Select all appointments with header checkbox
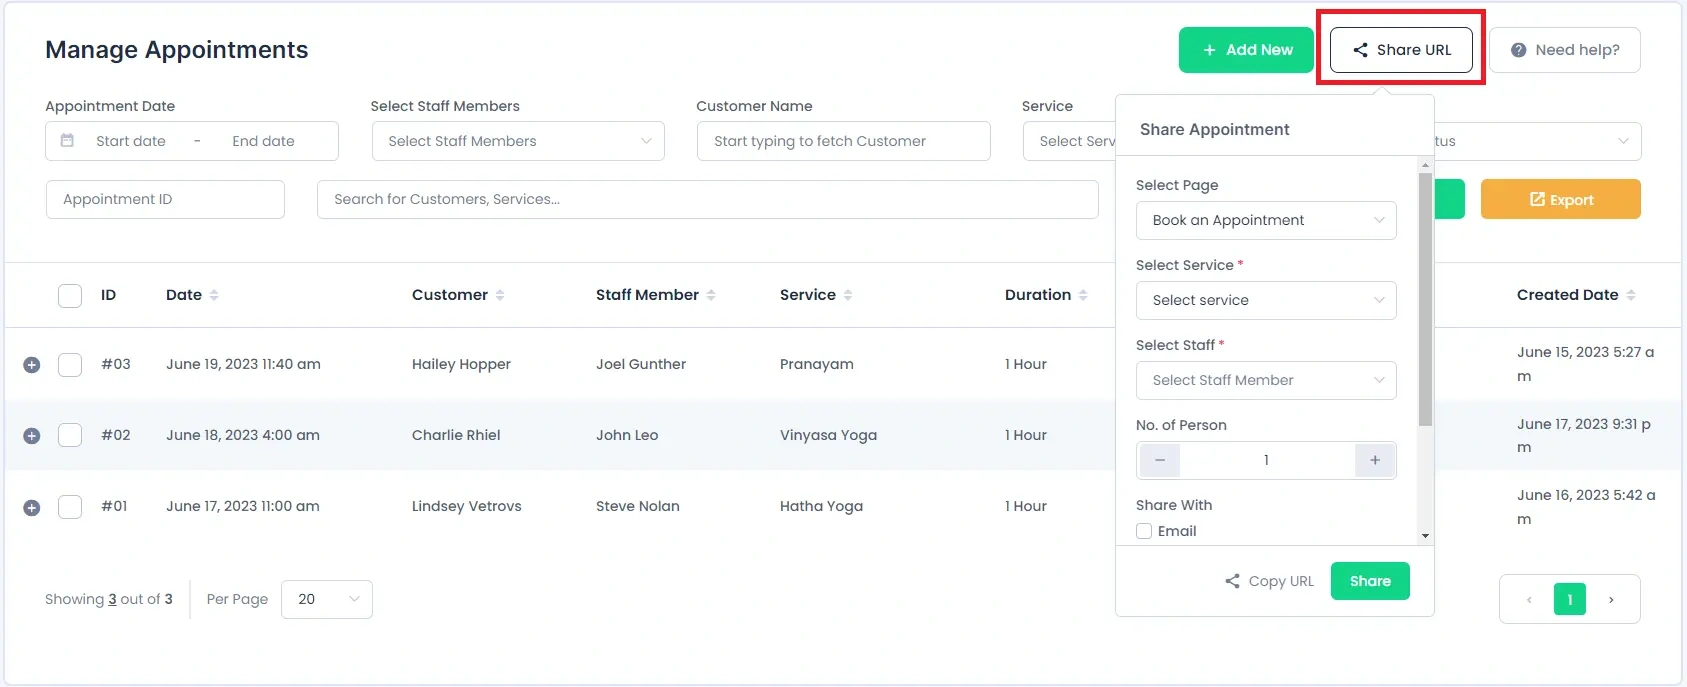Screen dimensions: 1687x687 tap(70, 296)
